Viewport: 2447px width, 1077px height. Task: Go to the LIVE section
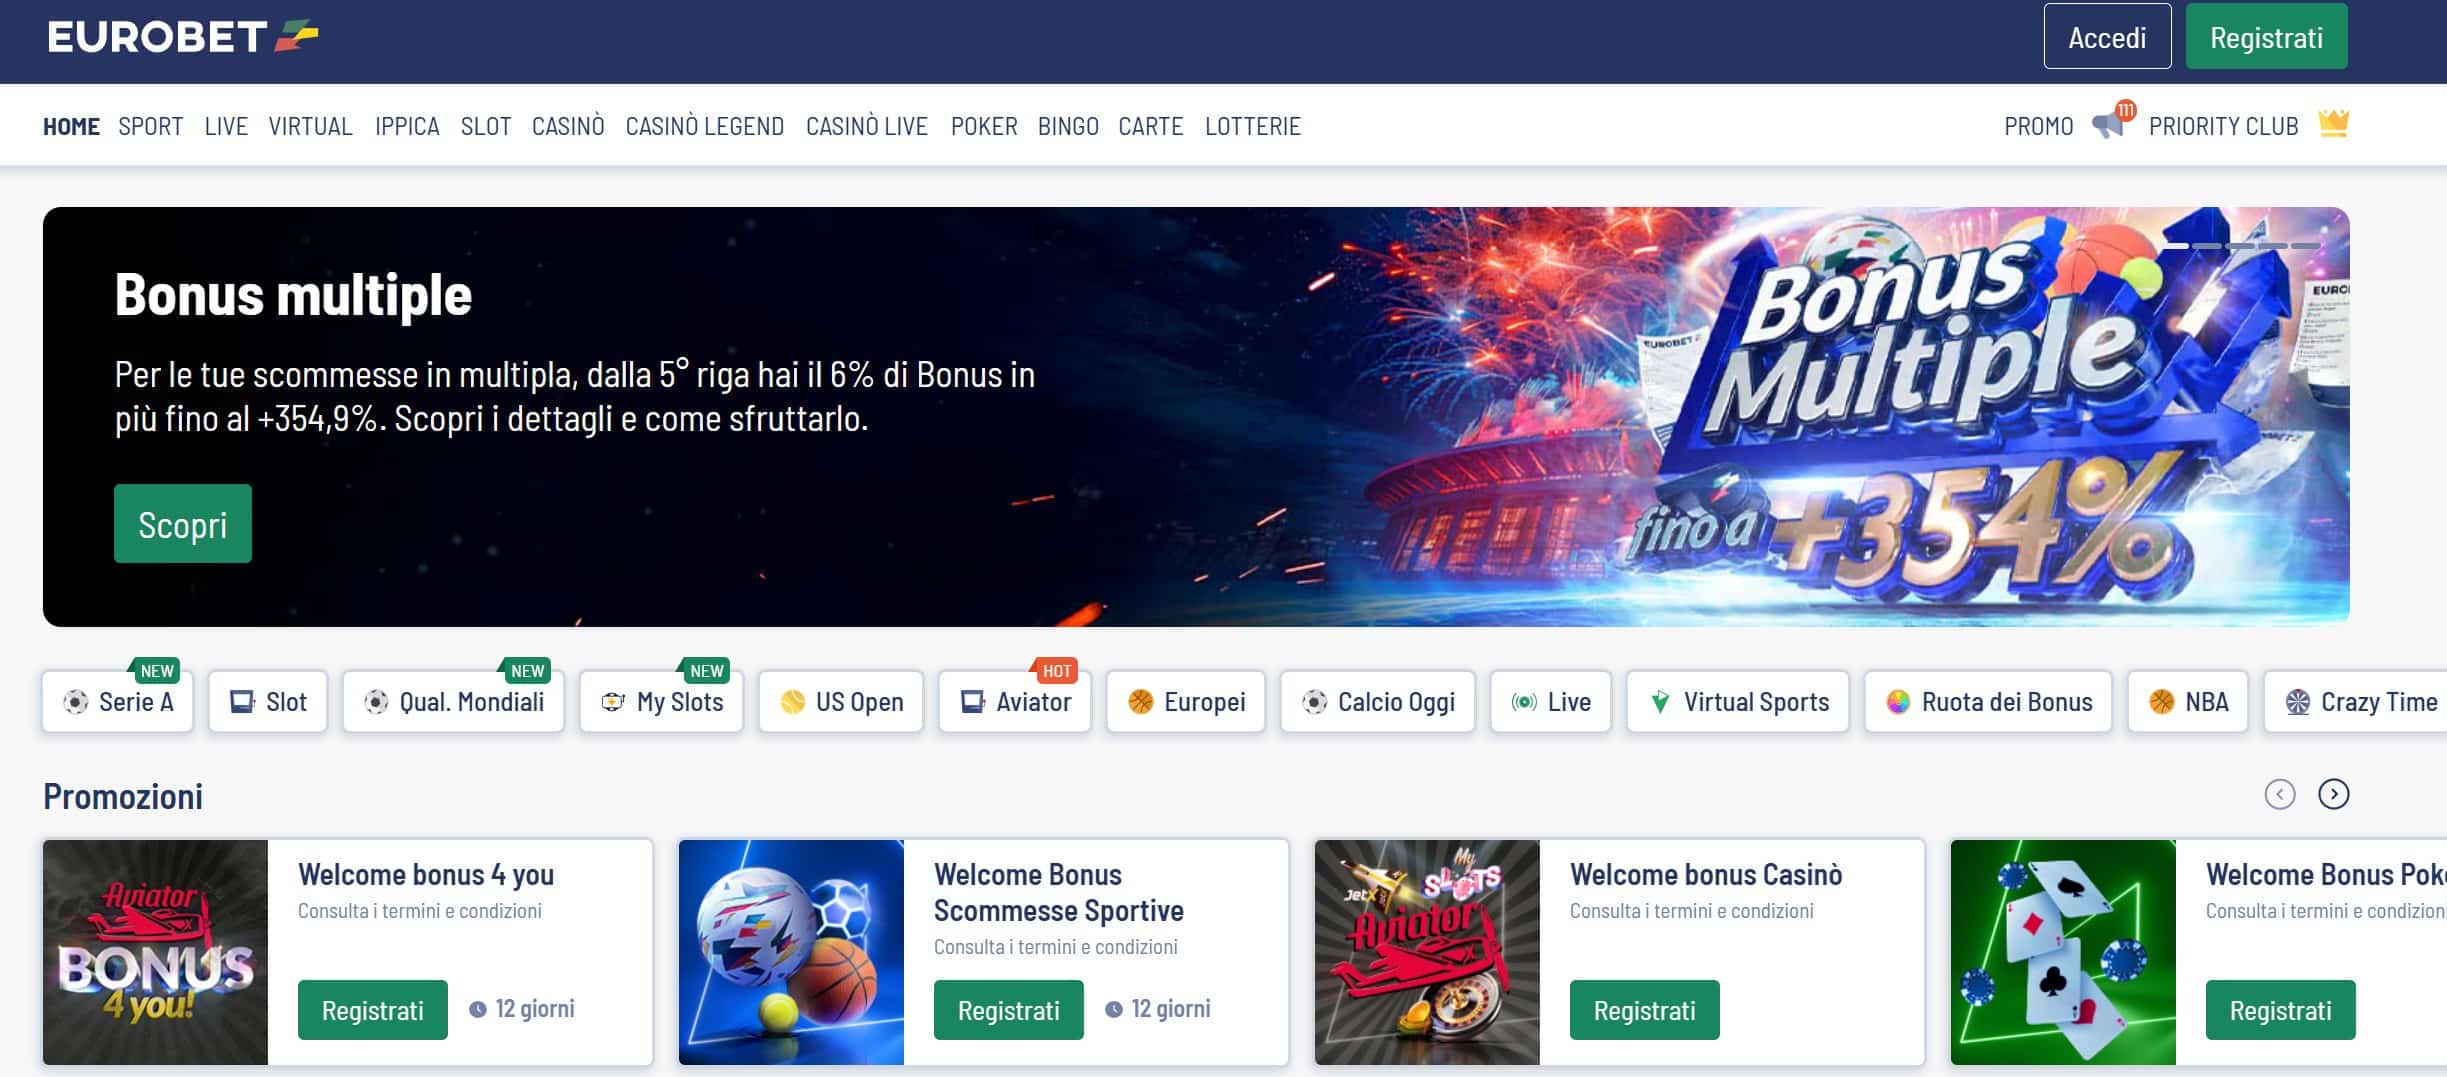tap(226, 126)
